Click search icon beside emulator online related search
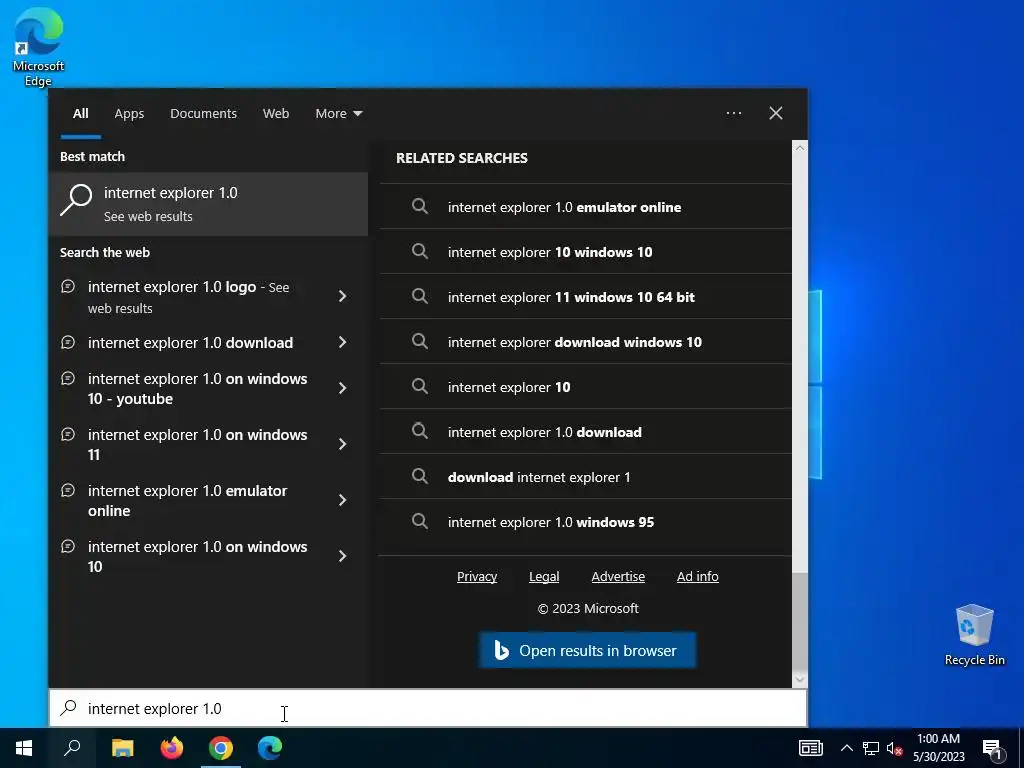The width and height of the screenshot is (1024, 768). pyautogui.click(x=420, y=206)
